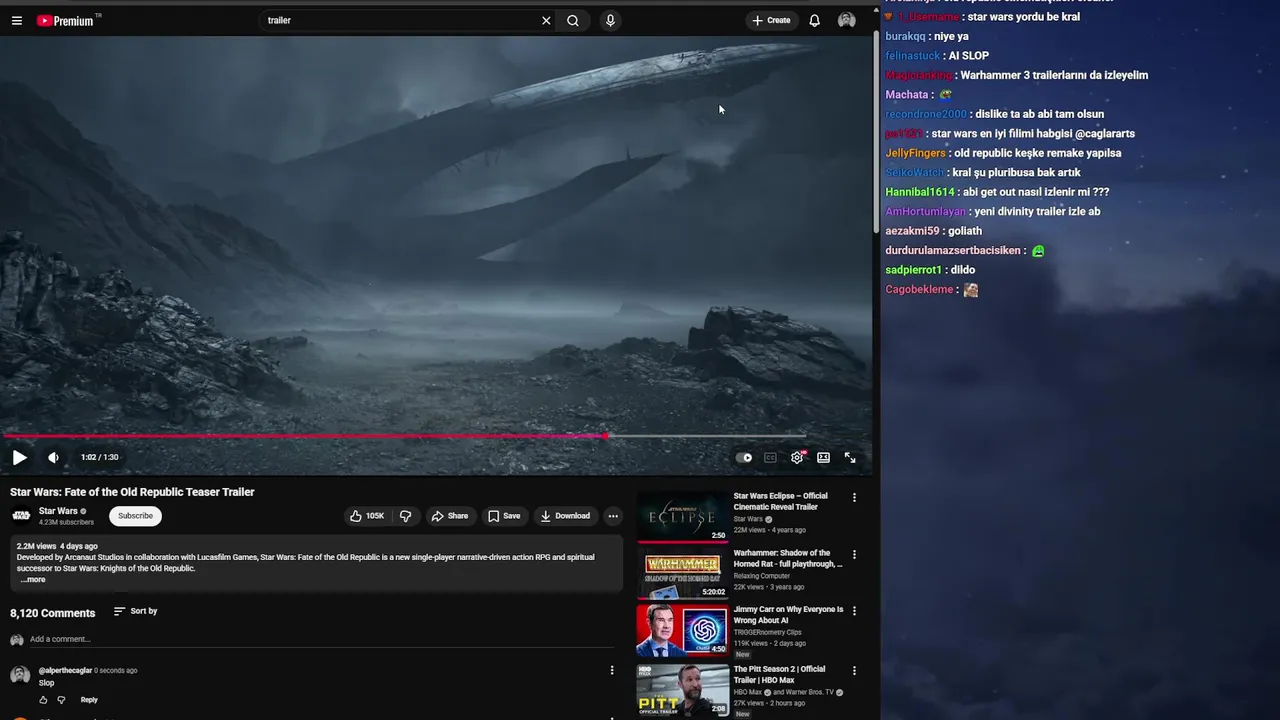Viewport: 1280px width, 720px height.
Task: Toggle subtitles CC button
Action: [770, 457]
